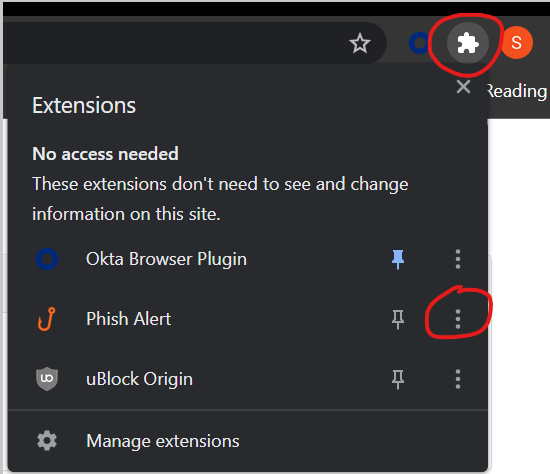Screen dimensions: 550x474
Task: Click the uBlock Origin shield icon
Action: point(47,379)
